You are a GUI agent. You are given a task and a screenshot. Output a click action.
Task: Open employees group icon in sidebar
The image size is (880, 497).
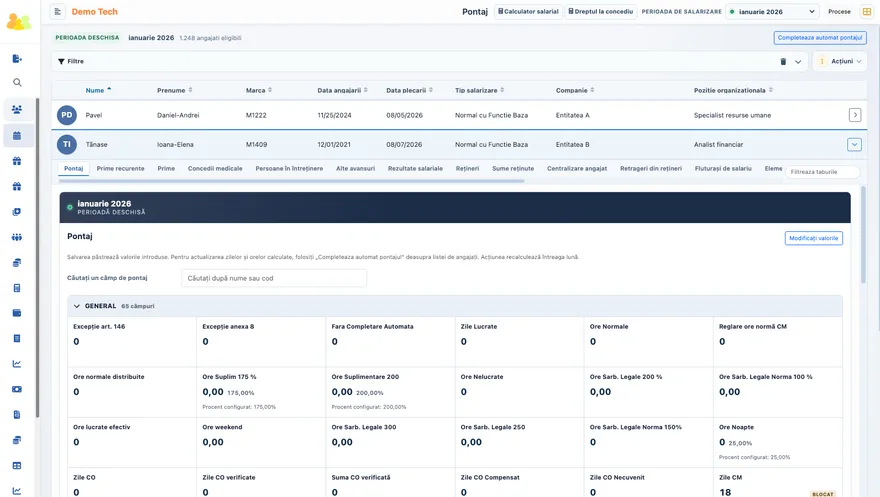(x=17, y=109)
